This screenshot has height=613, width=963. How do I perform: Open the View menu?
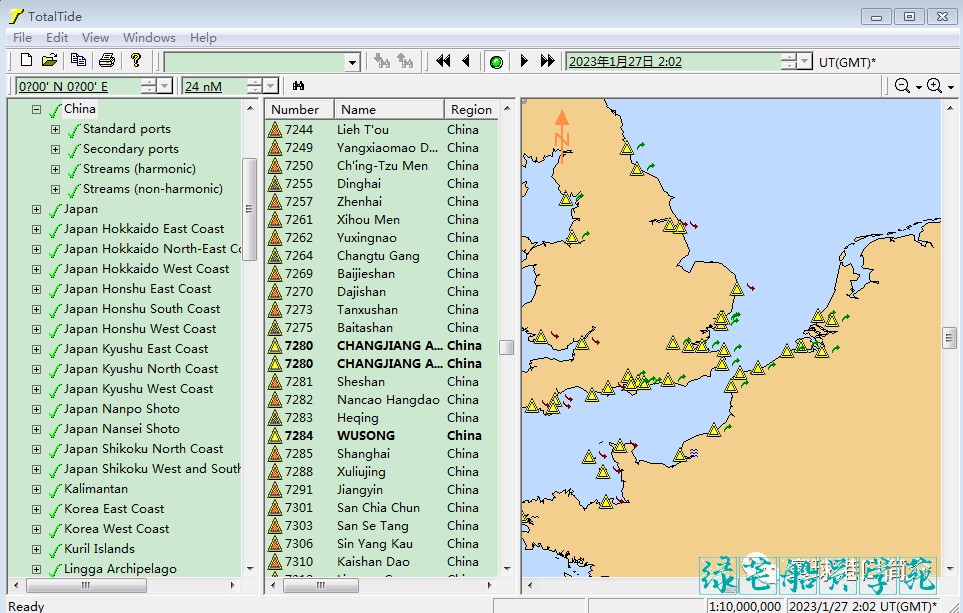pyautogui.click(x=95, y=37)
